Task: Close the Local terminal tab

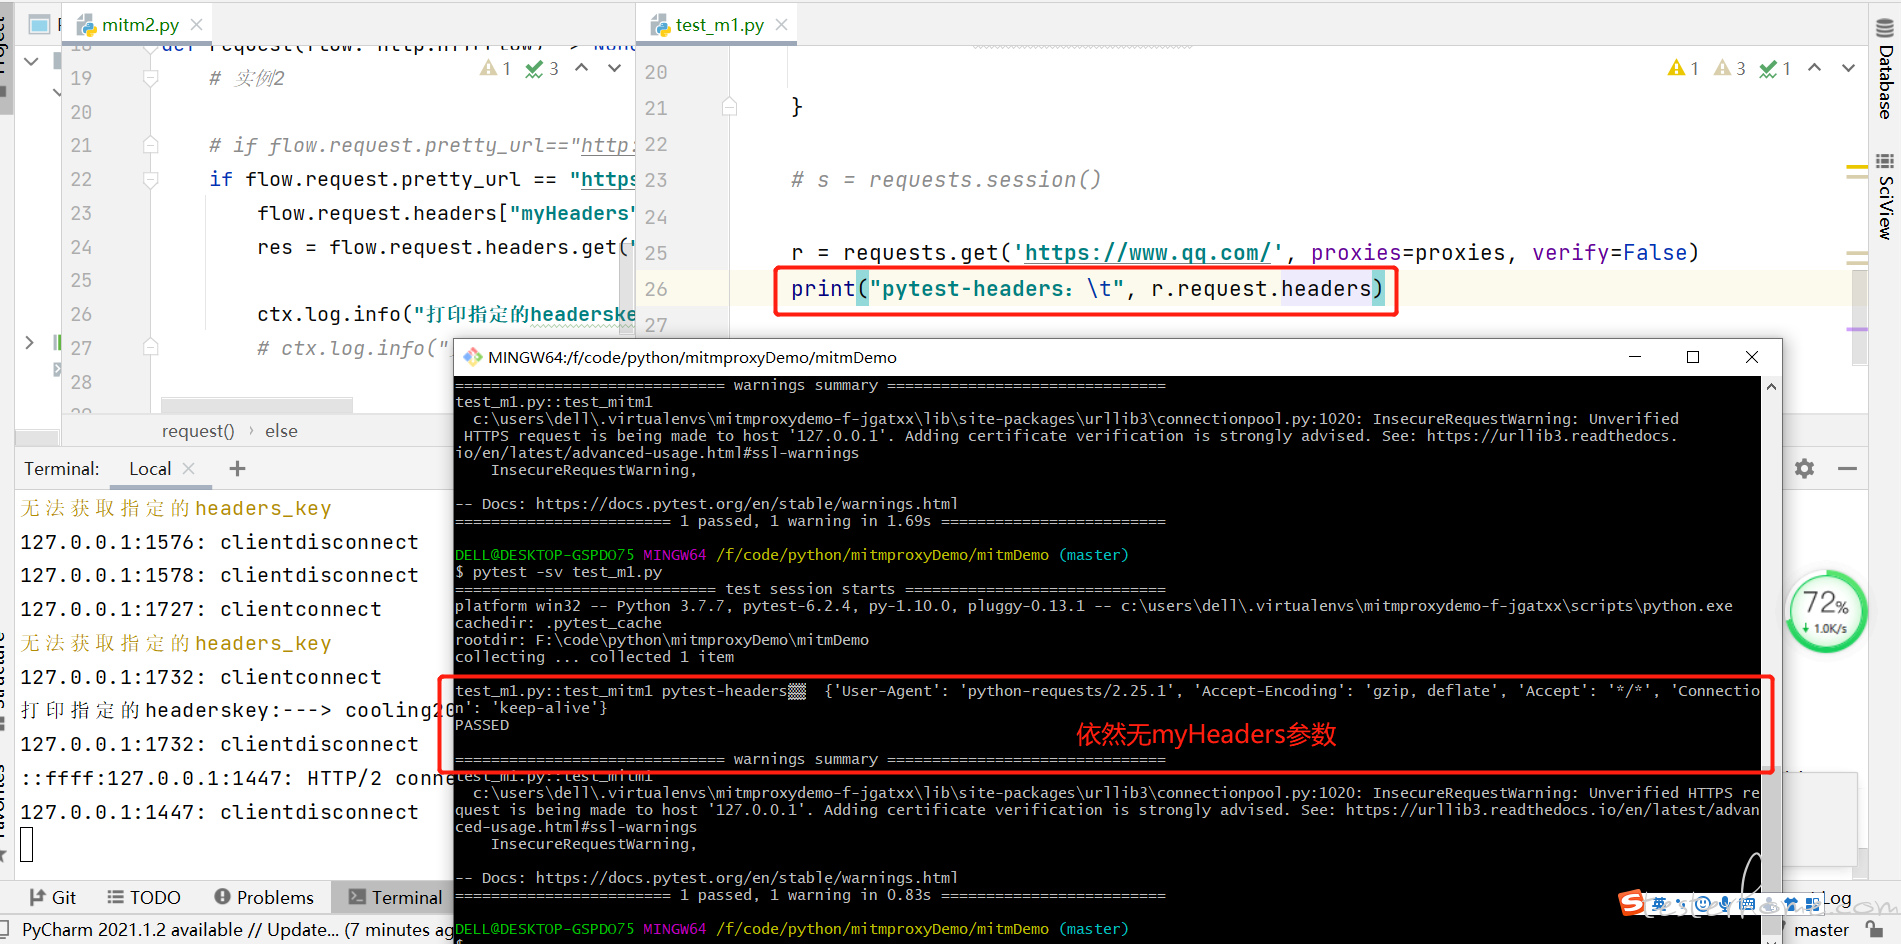Action: point(189,468)
